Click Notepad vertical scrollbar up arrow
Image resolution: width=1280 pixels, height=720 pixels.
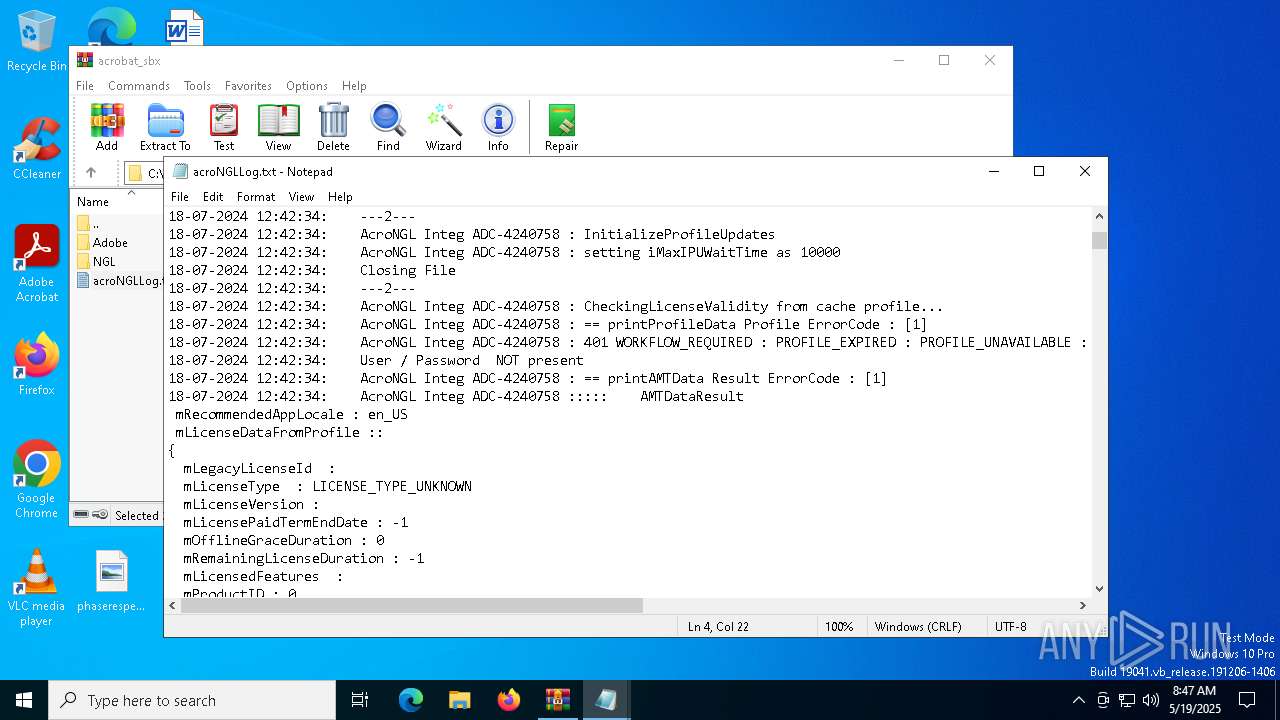[x=1099, y=216]
